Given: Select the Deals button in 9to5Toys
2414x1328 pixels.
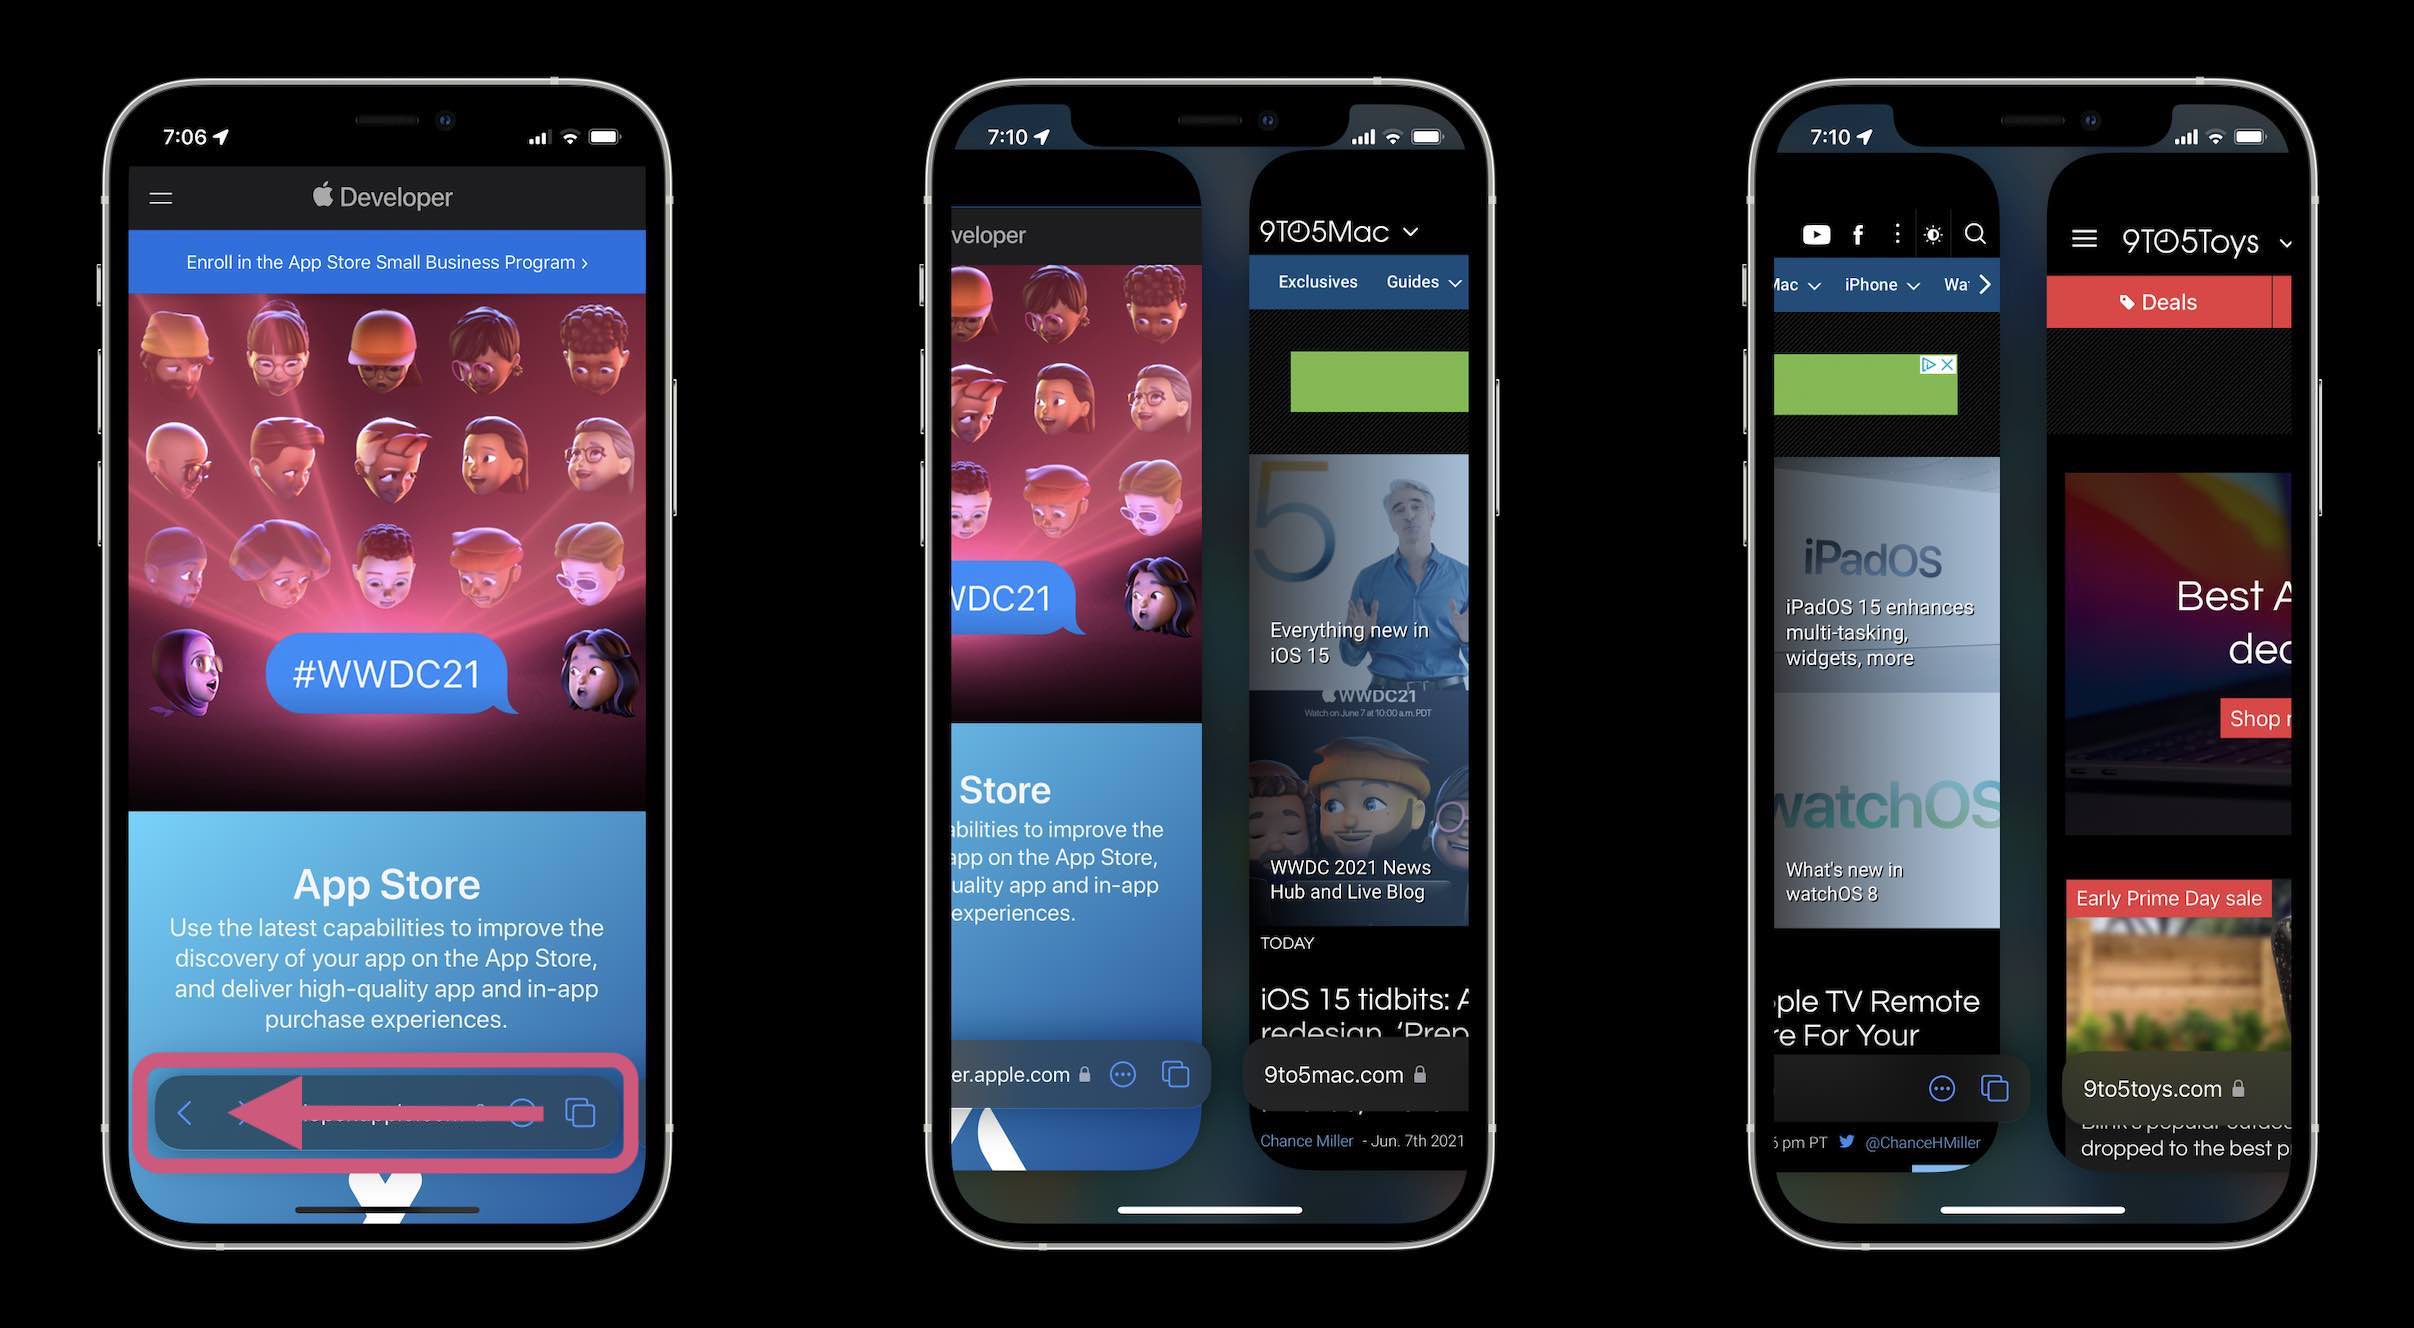Looking at the screenshot, I should click(2167, 299).
